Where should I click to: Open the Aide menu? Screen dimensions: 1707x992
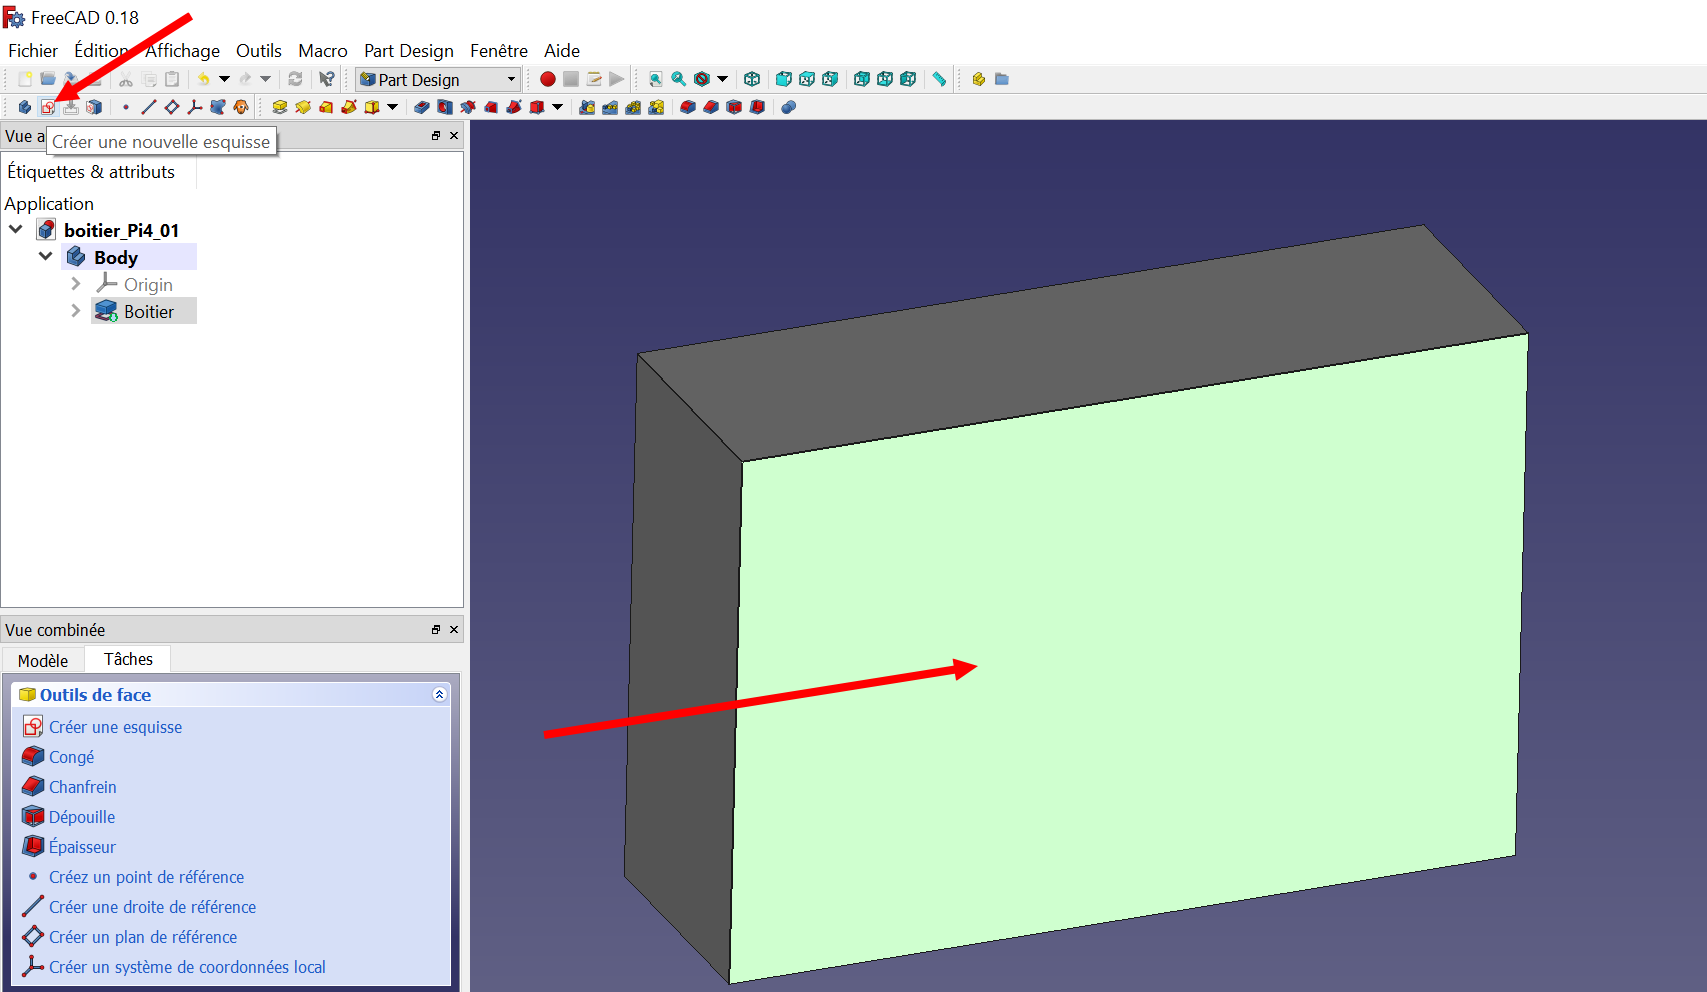point(562,50)
